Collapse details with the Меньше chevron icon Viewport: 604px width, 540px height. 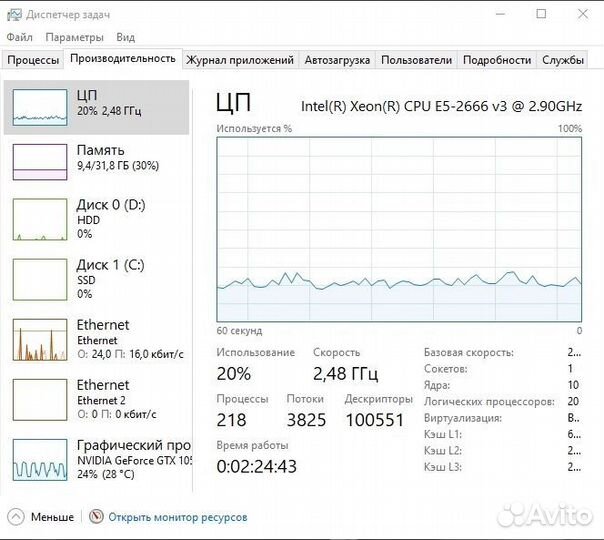(x=16, y=517)
